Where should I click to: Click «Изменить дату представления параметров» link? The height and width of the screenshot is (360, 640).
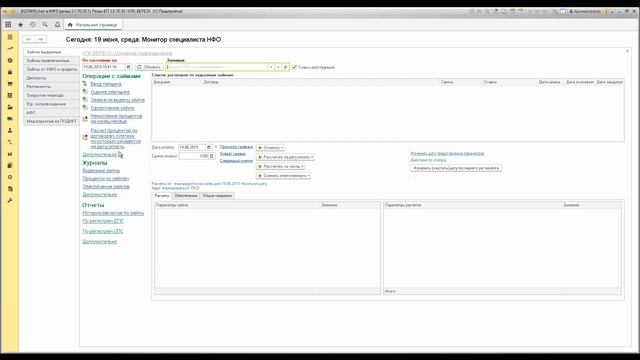point(447,153)
